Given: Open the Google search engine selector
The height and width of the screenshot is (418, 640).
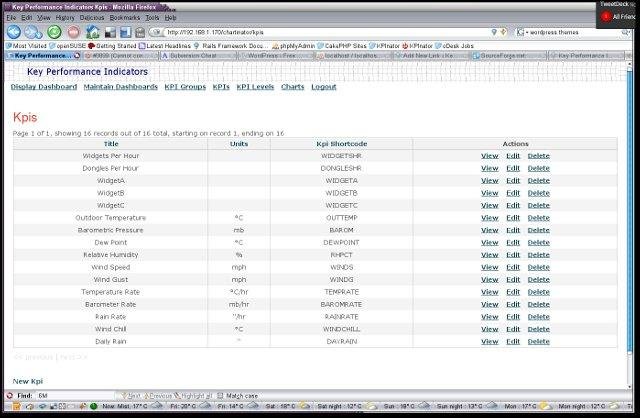Looking at the screenshot, I should point(522,32).
